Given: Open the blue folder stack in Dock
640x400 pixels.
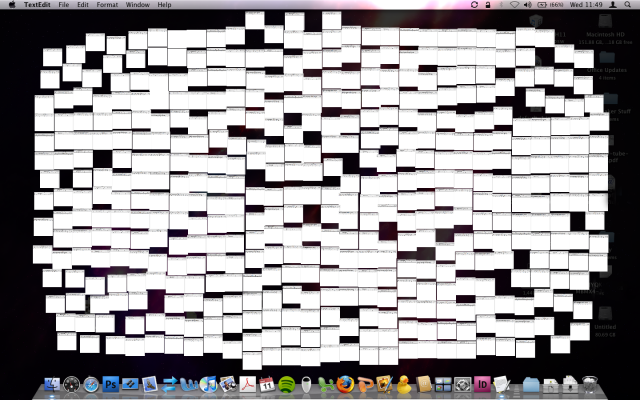Looking at the screenshot, I should 531,385.
